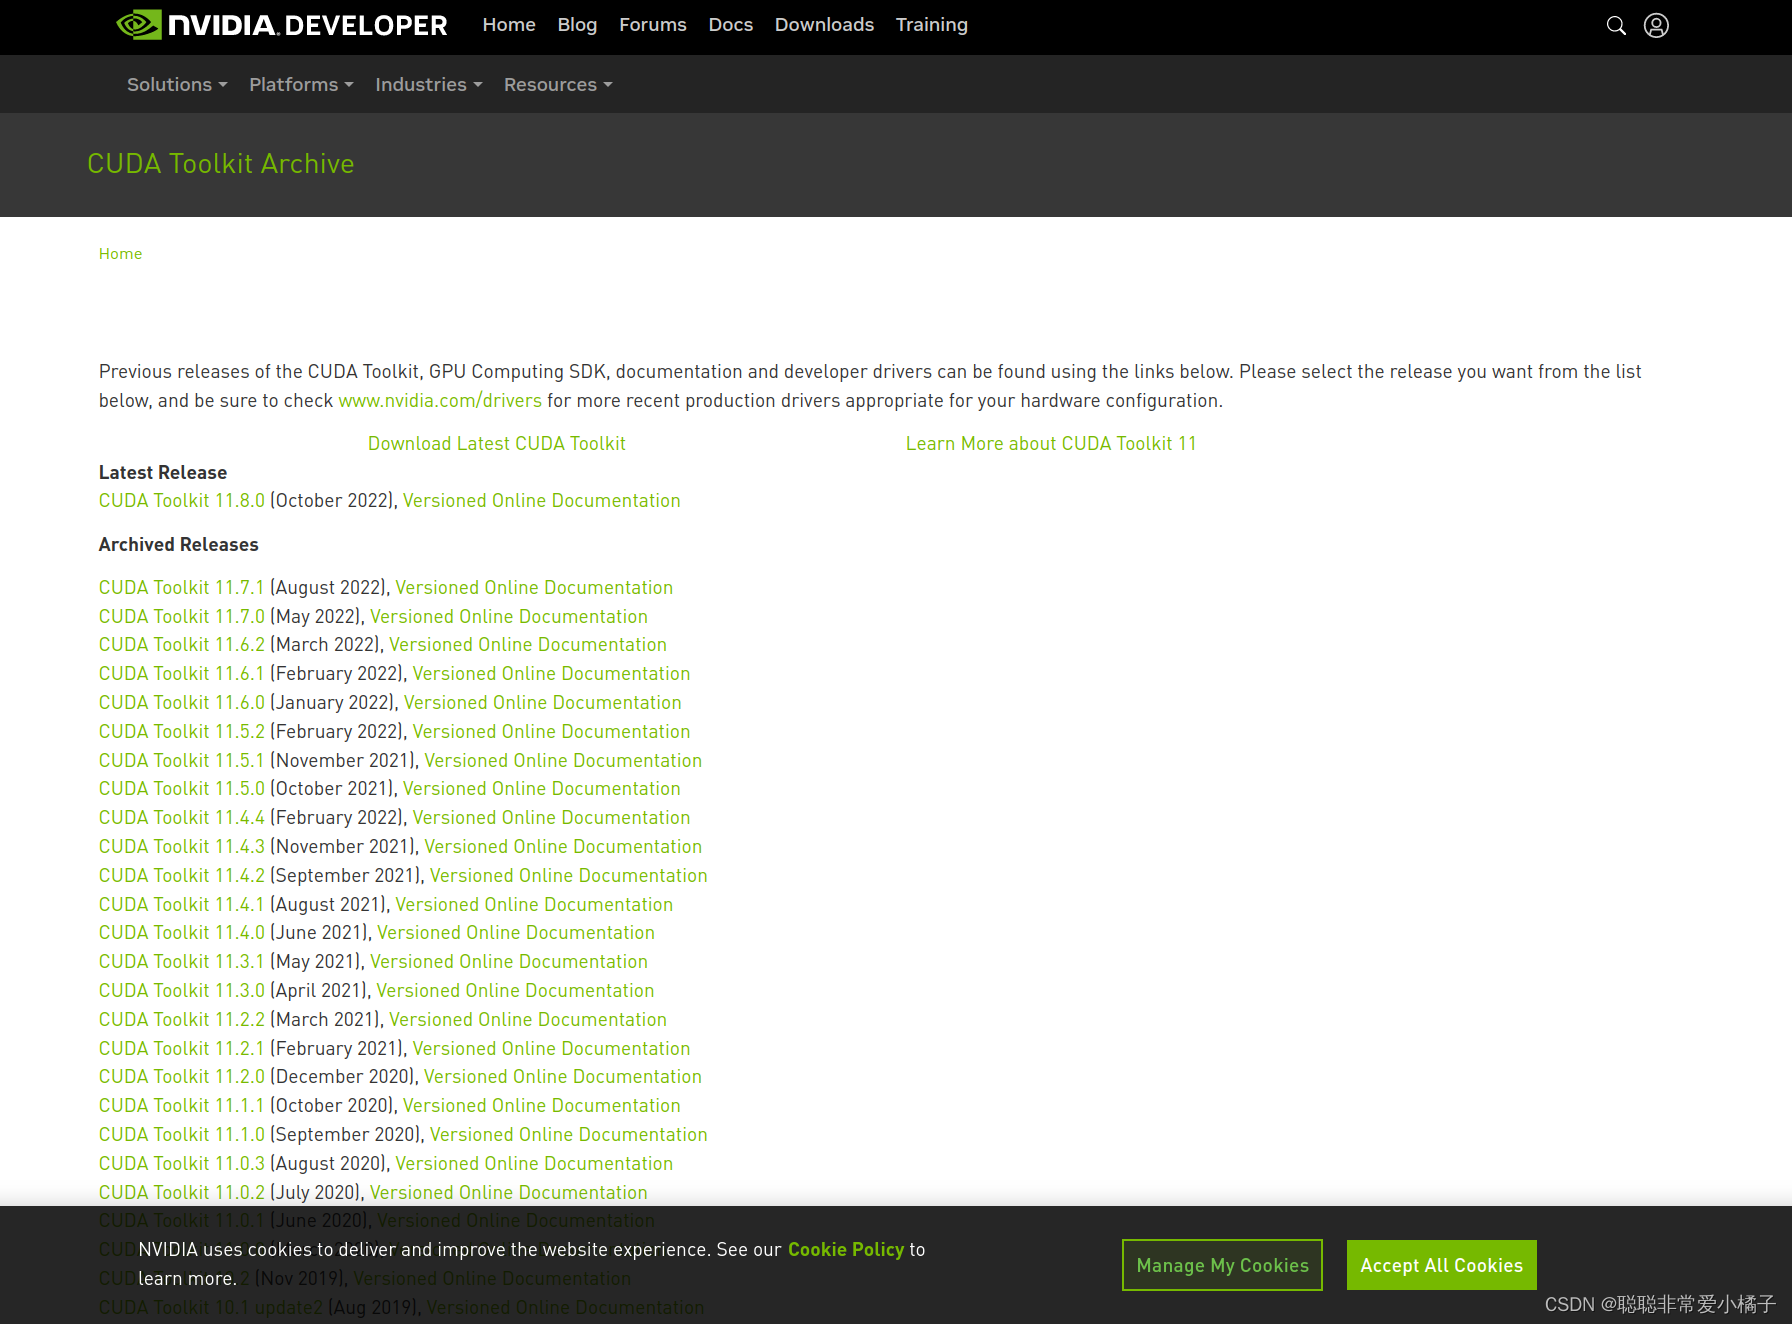Screen dimensions: 1792x1324
Task: Click Accept All Cookies button
Action: point(1441,1265)
